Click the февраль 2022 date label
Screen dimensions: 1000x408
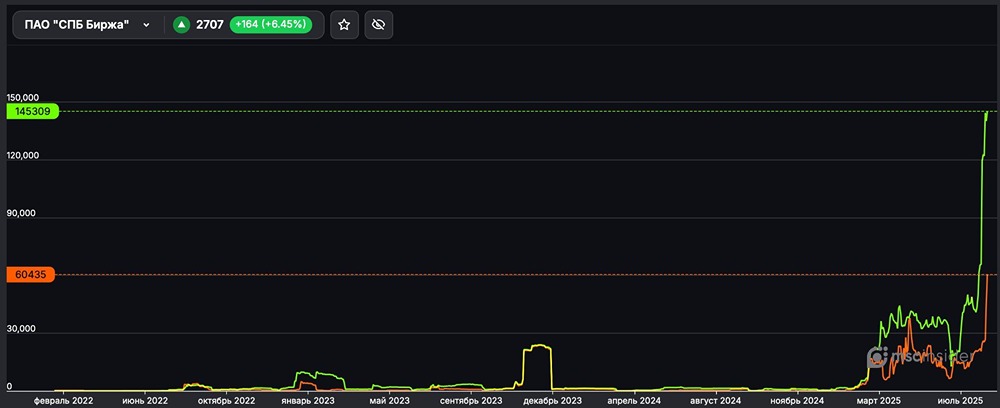(x=64, y=400)
